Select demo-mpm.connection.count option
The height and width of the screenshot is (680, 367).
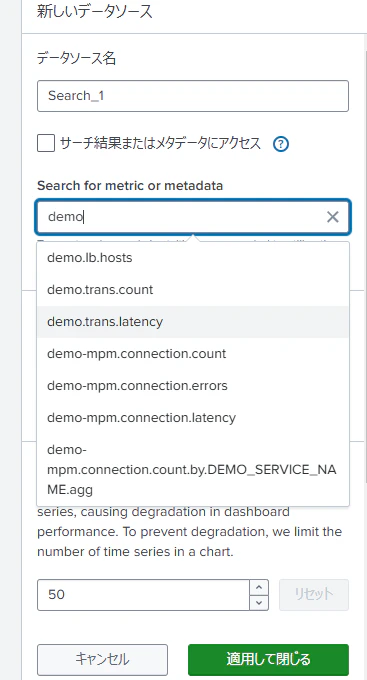click(x=193, y=354)
